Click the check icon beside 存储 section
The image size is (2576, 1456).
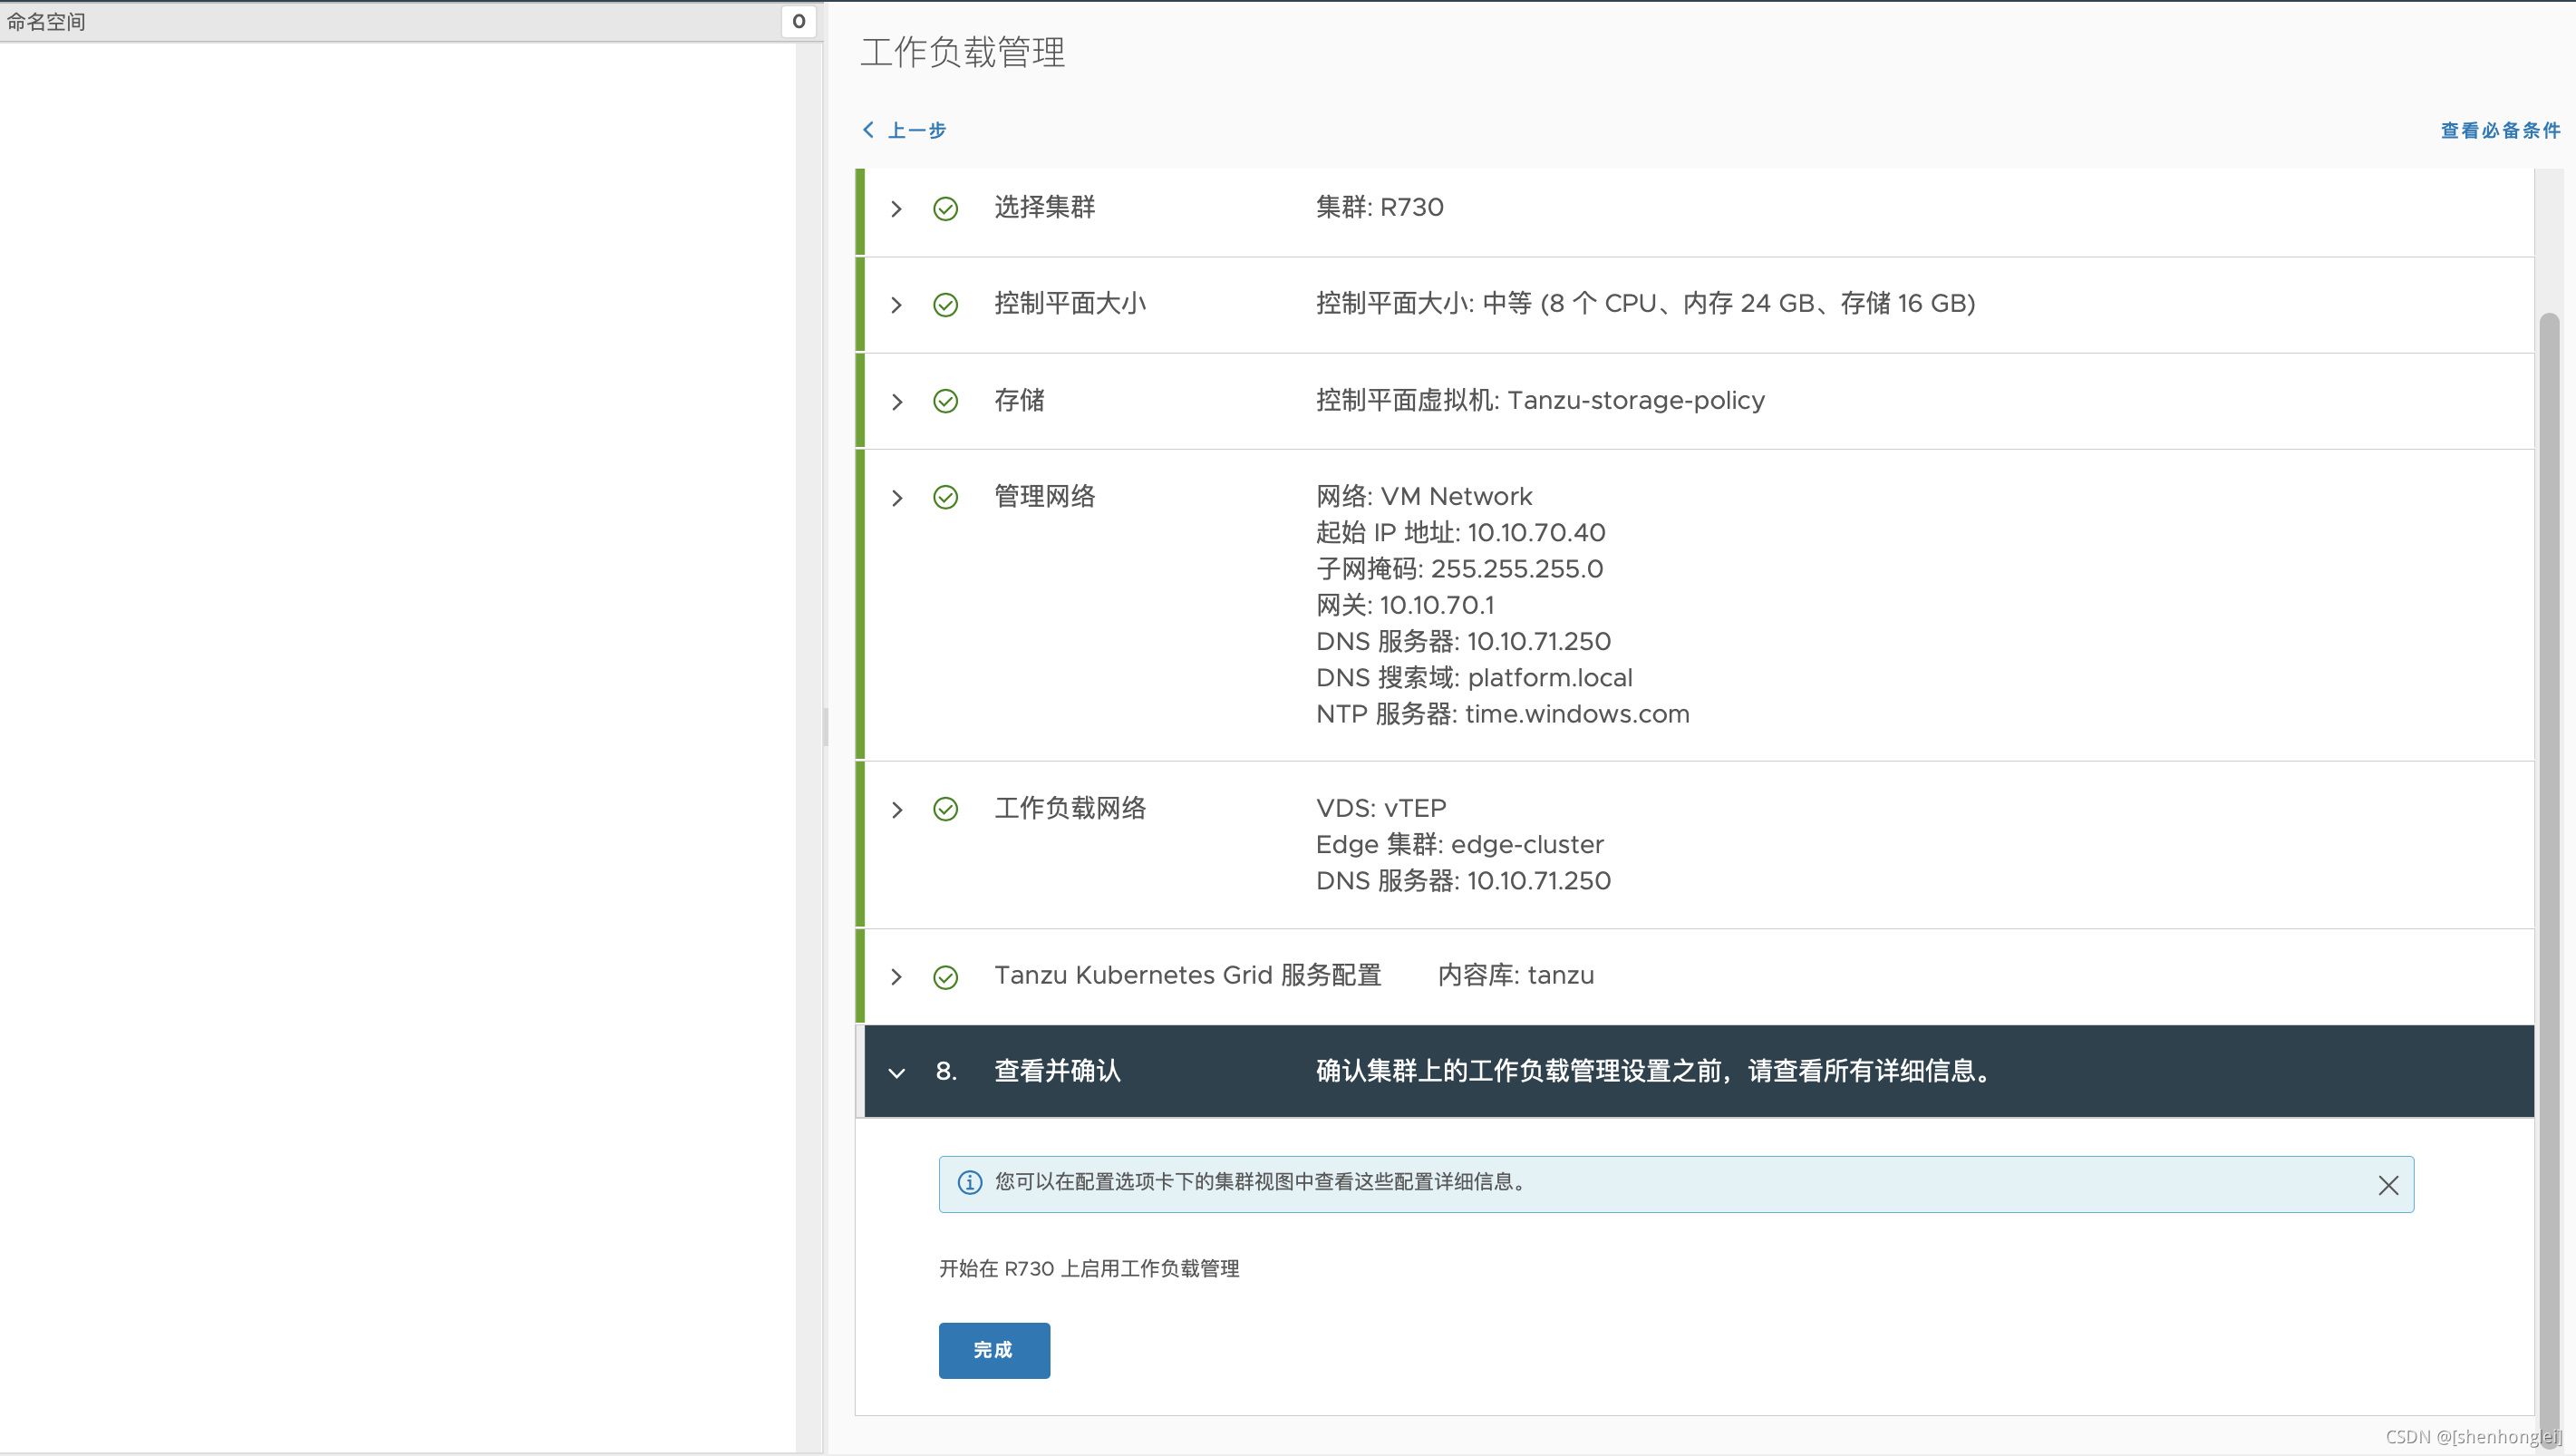click(x=946, y=401)
